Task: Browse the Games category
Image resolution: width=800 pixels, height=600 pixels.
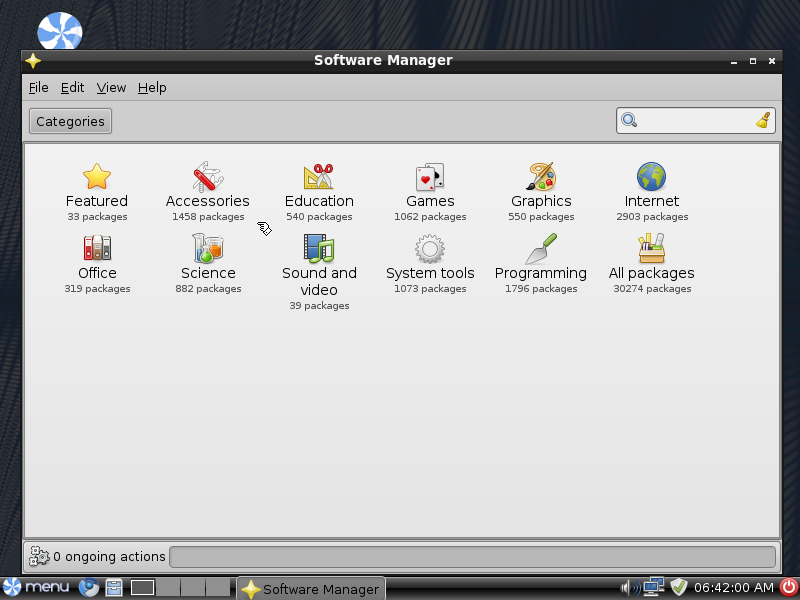Action: click(430, 177)
